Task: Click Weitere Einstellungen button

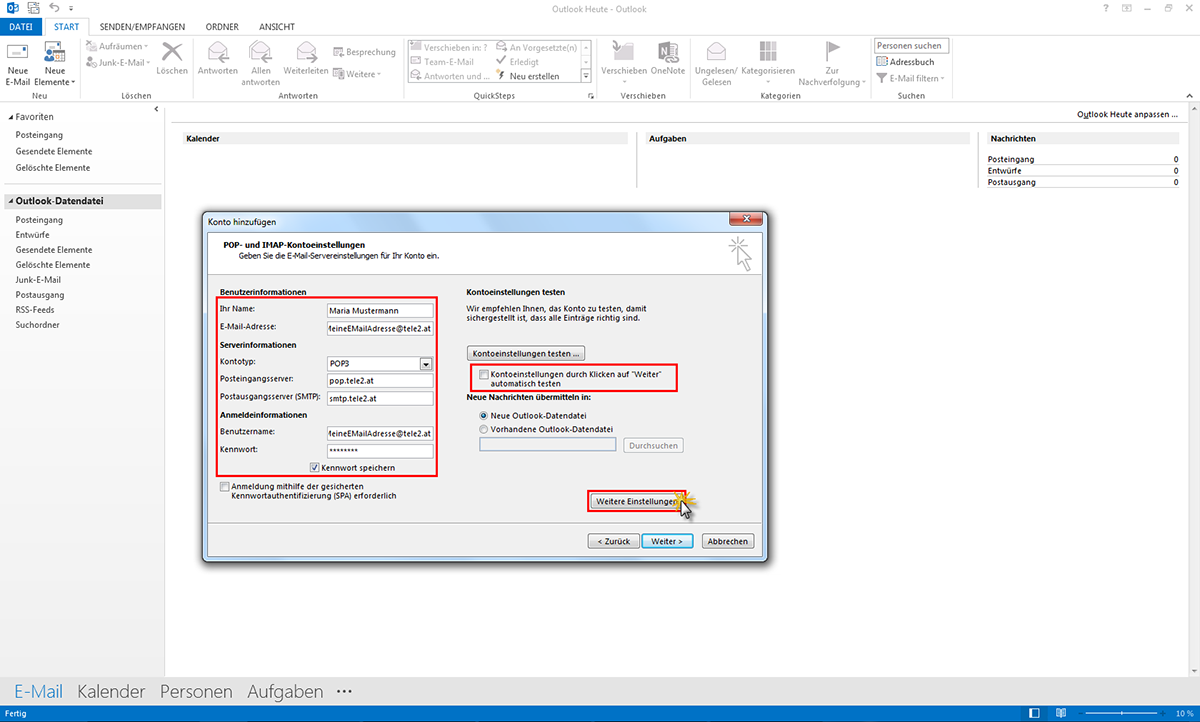Action: tap(639, 501)
